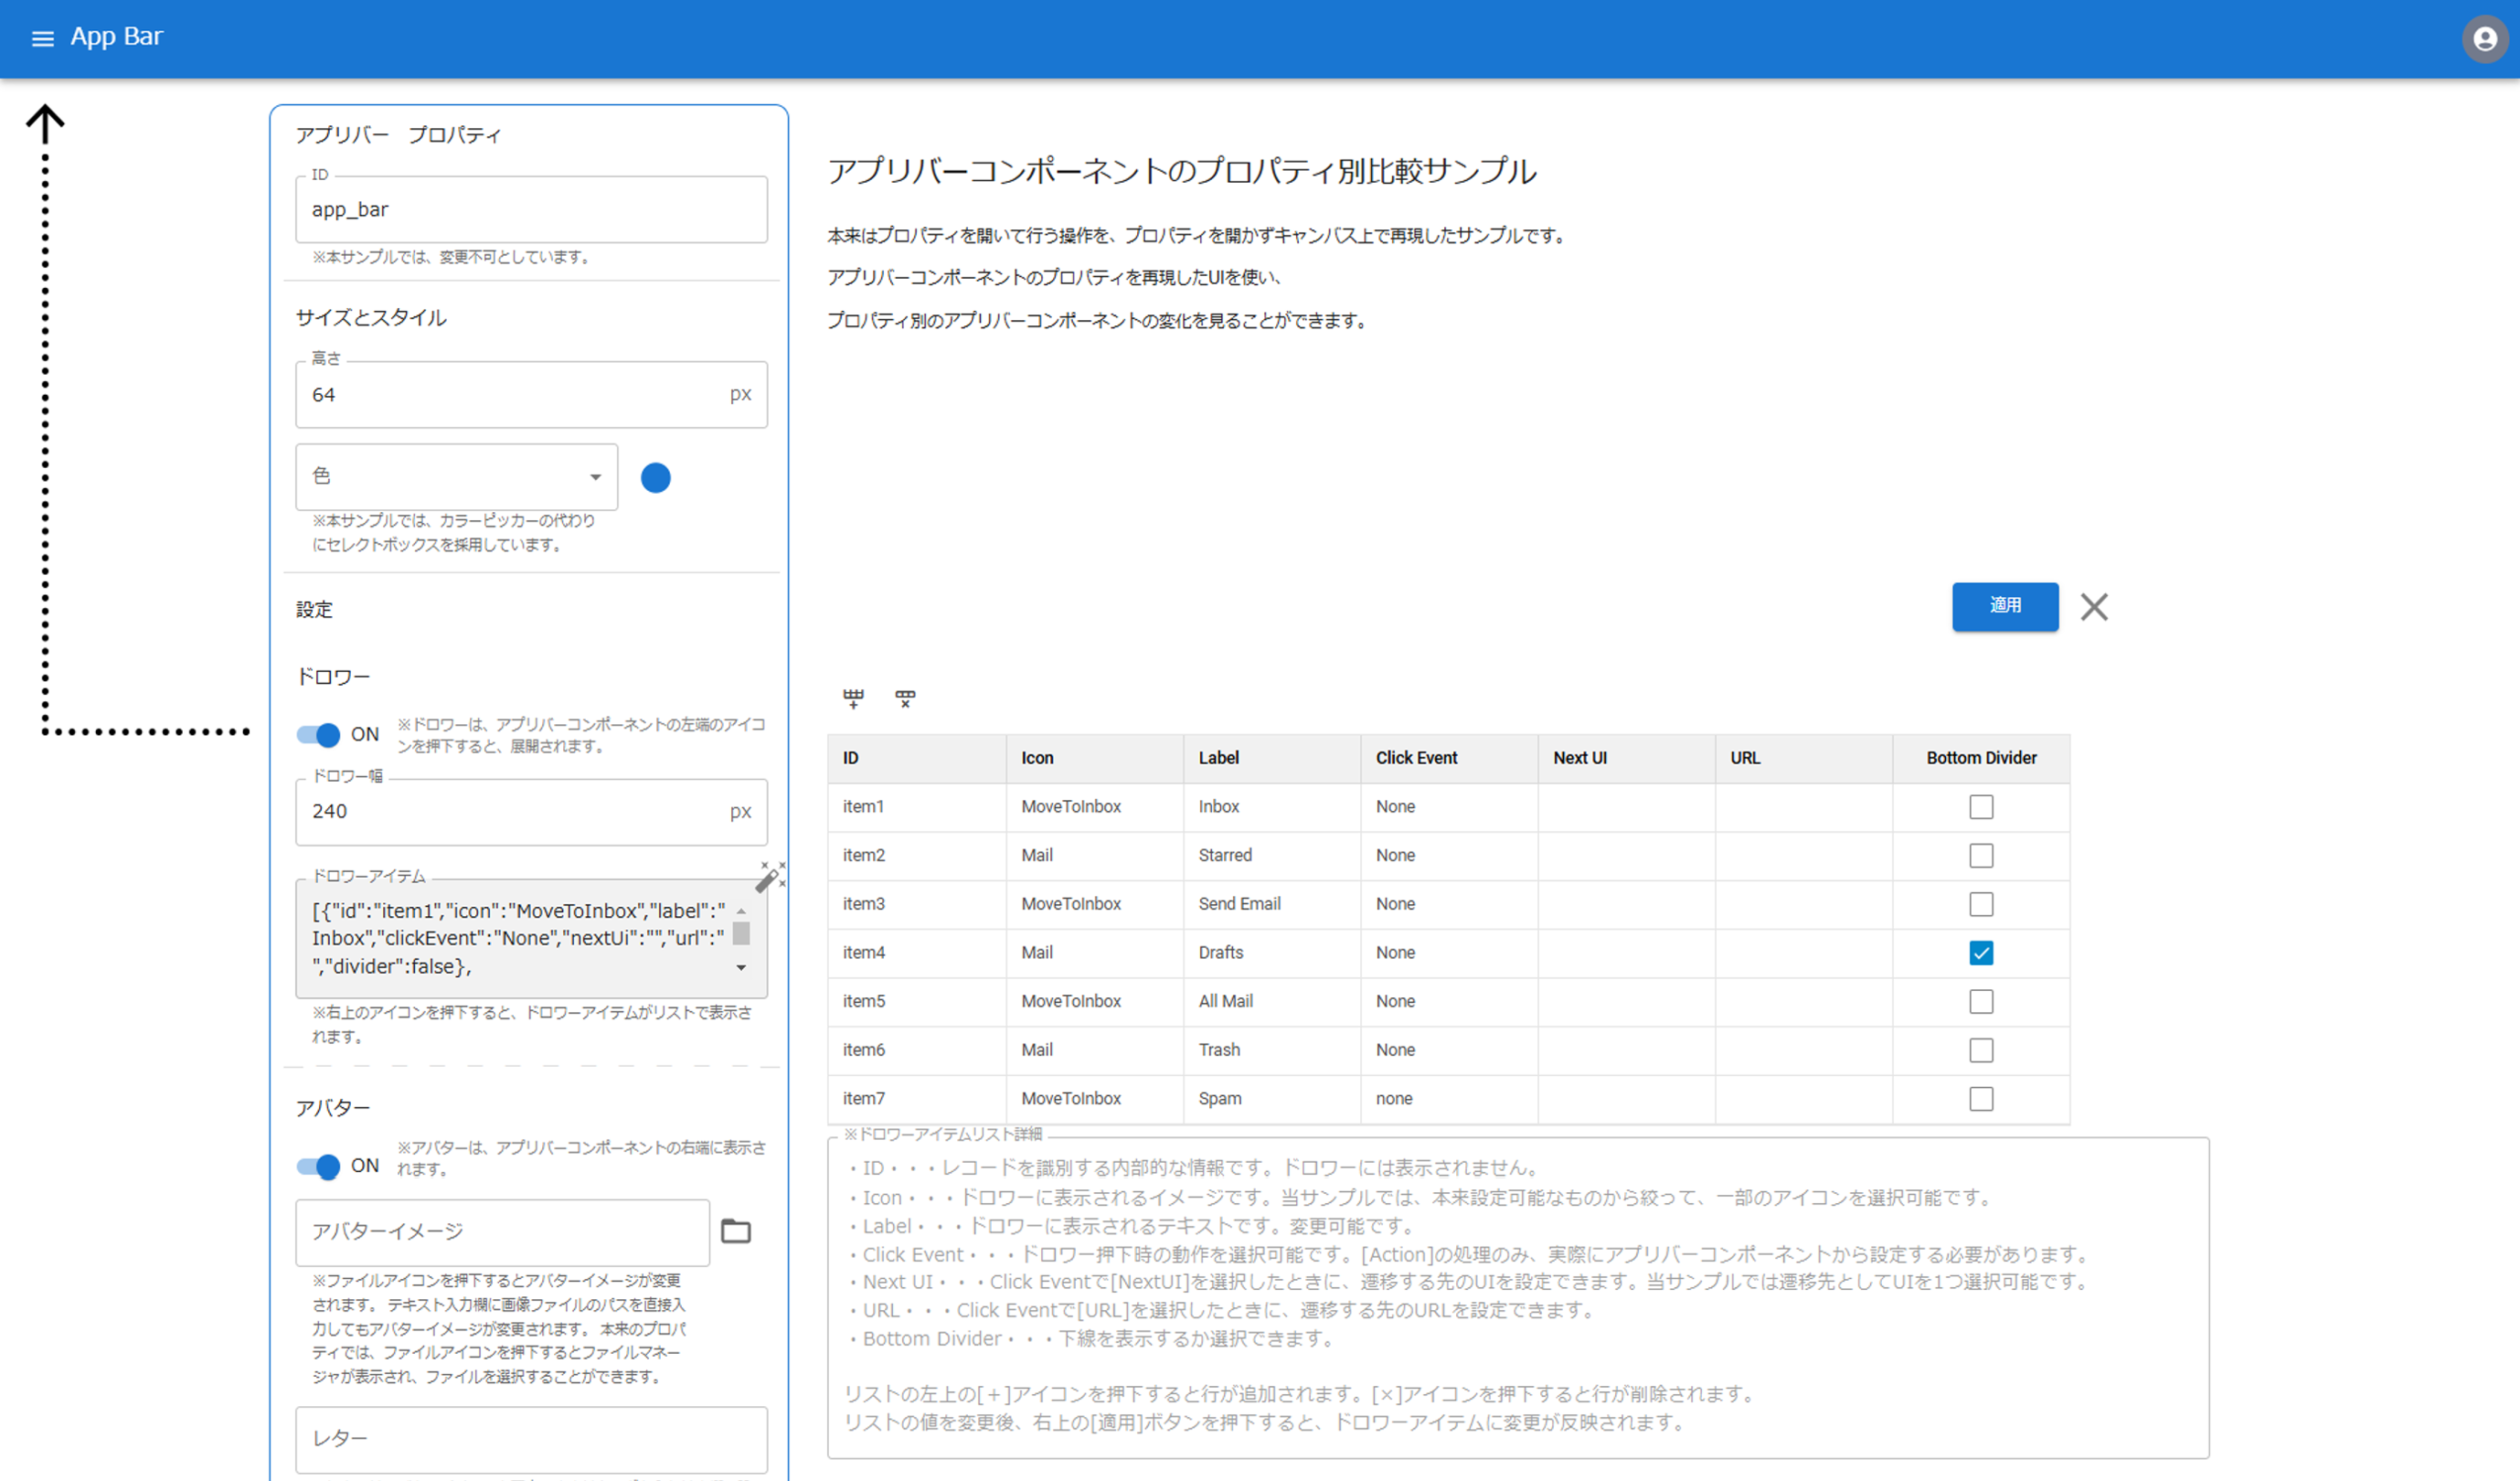Select item6's Mail icon cell

click(x=1094, y=1050)
